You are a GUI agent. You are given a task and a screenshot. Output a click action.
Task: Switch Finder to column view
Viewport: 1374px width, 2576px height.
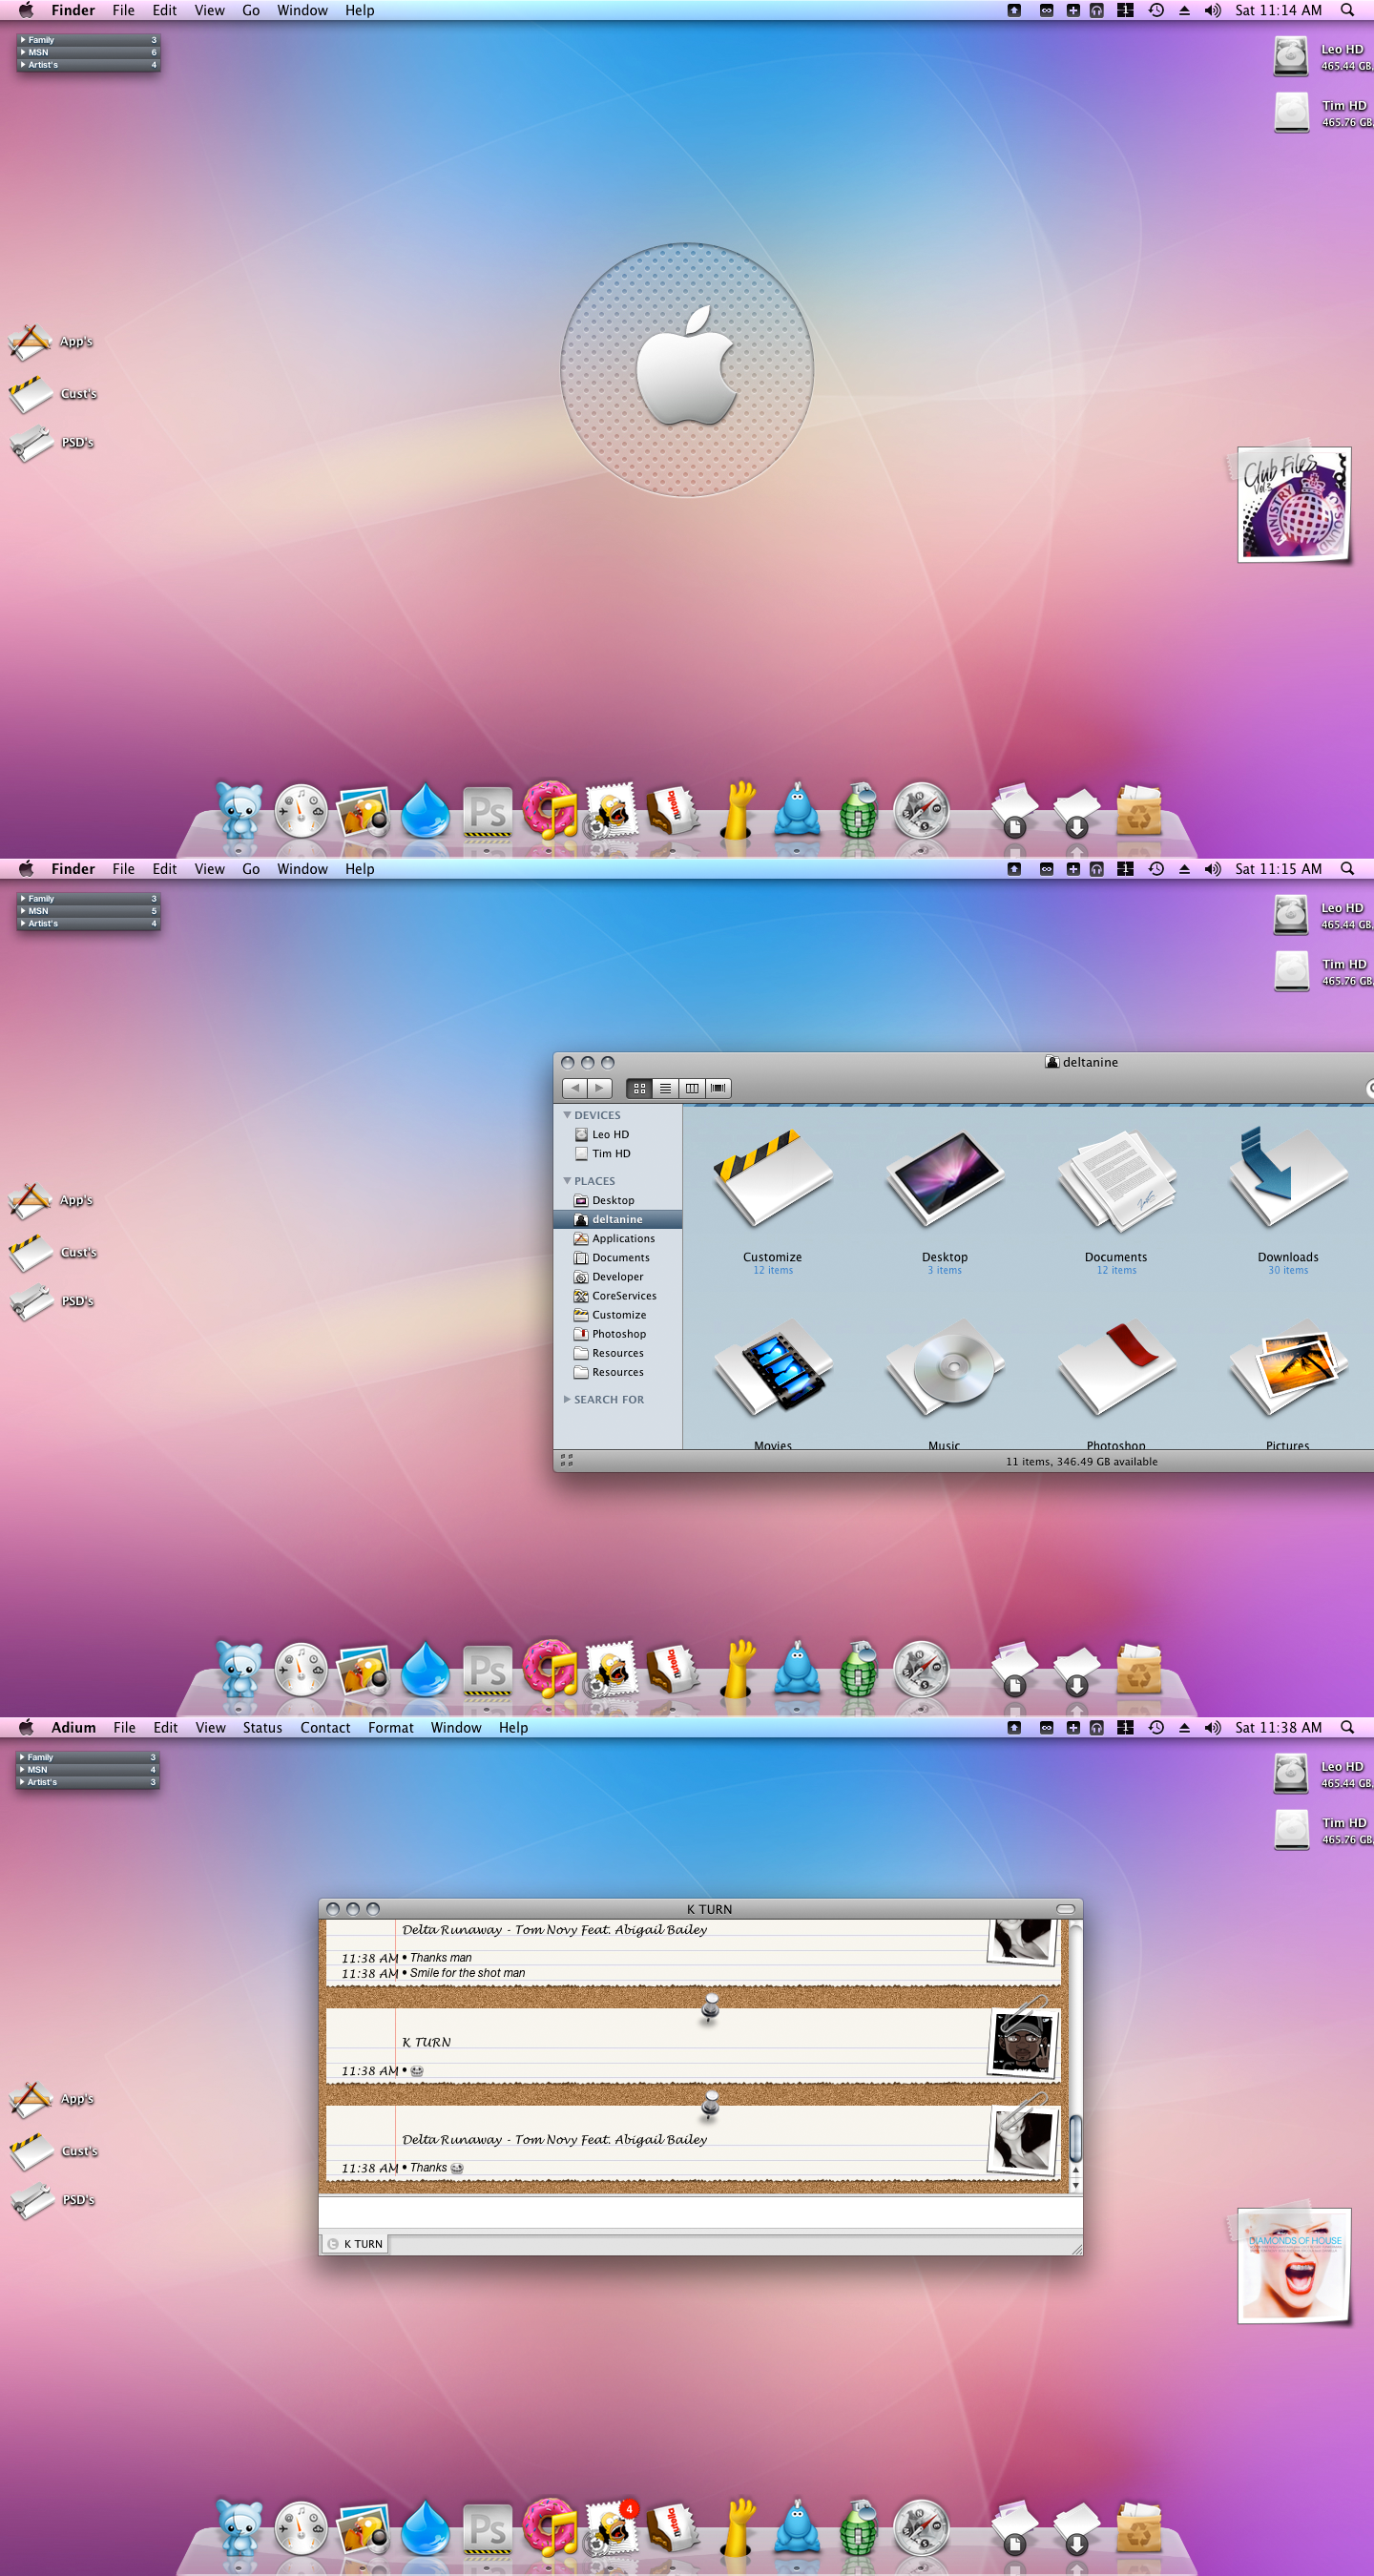pyautogui.click(x=691, y=1088)
